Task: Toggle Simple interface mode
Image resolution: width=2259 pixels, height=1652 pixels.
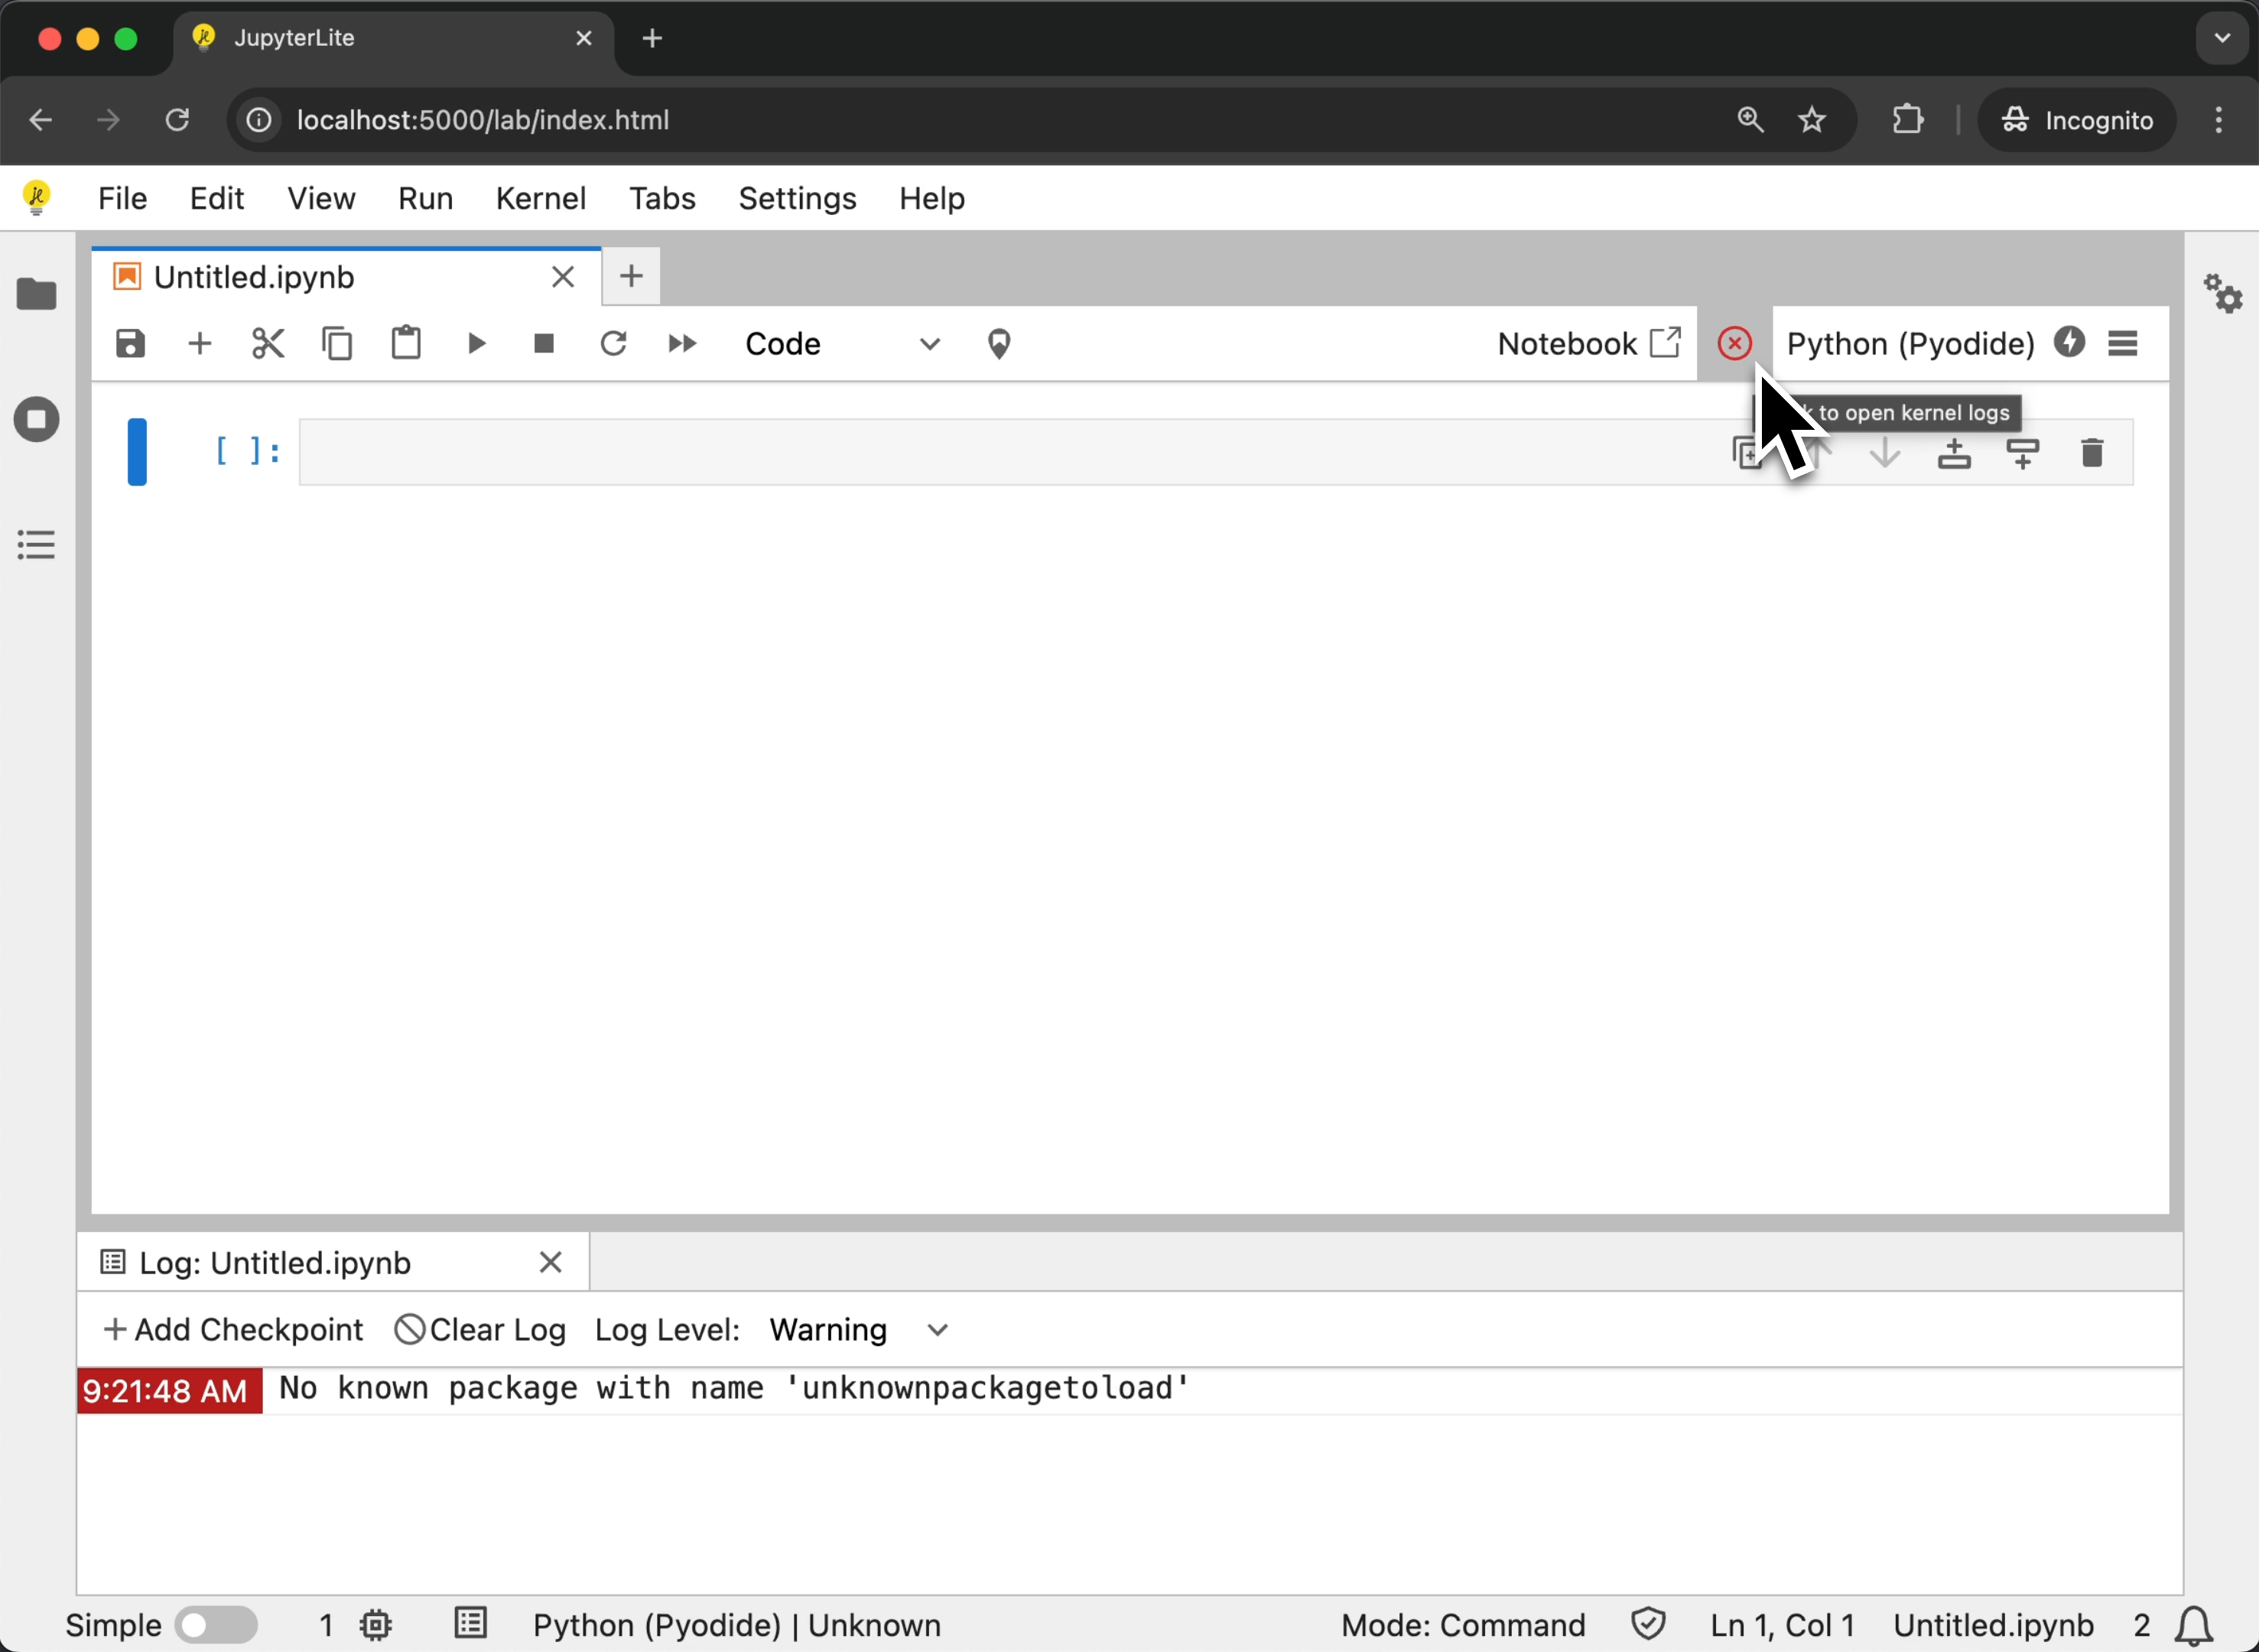Action: click(218, 1624)
